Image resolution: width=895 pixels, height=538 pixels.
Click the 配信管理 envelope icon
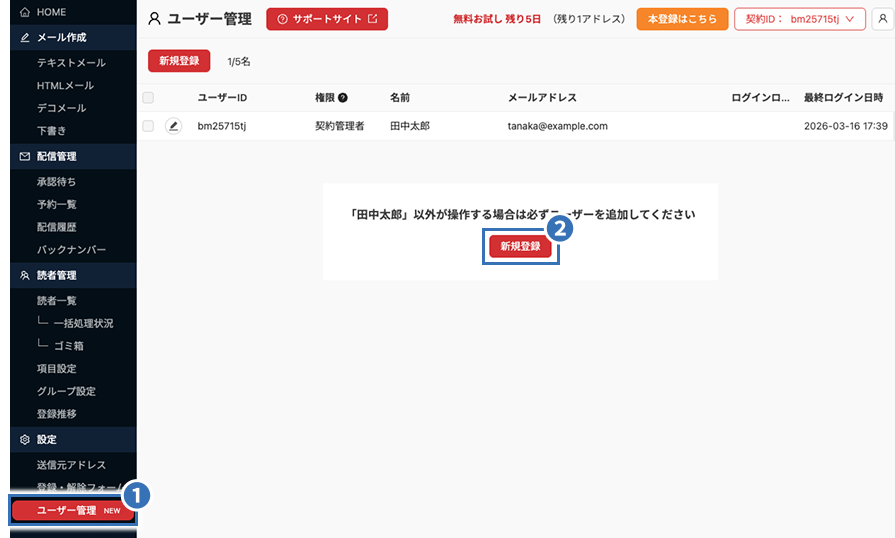pos(25,156)
